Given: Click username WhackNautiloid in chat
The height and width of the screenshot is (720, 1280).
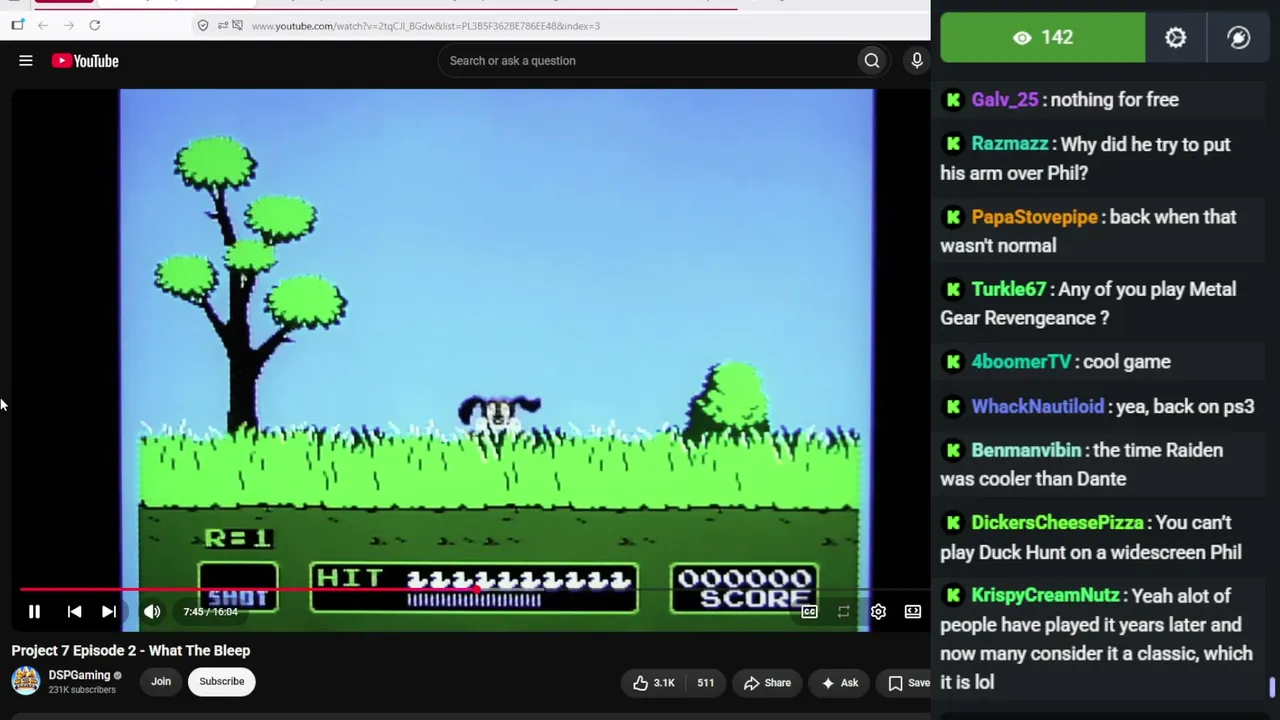Looking at the screenshot, I should click(1038, 406).
